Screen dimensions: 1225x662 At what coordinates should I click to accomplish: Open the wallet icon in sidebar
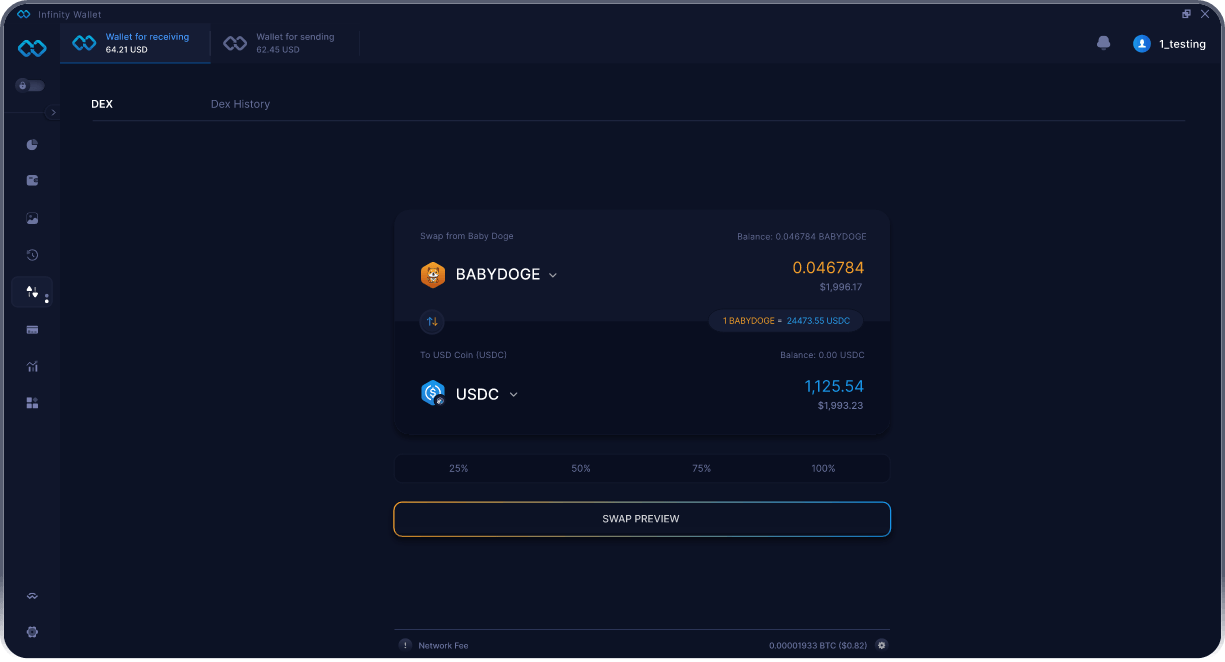[32, 181]
